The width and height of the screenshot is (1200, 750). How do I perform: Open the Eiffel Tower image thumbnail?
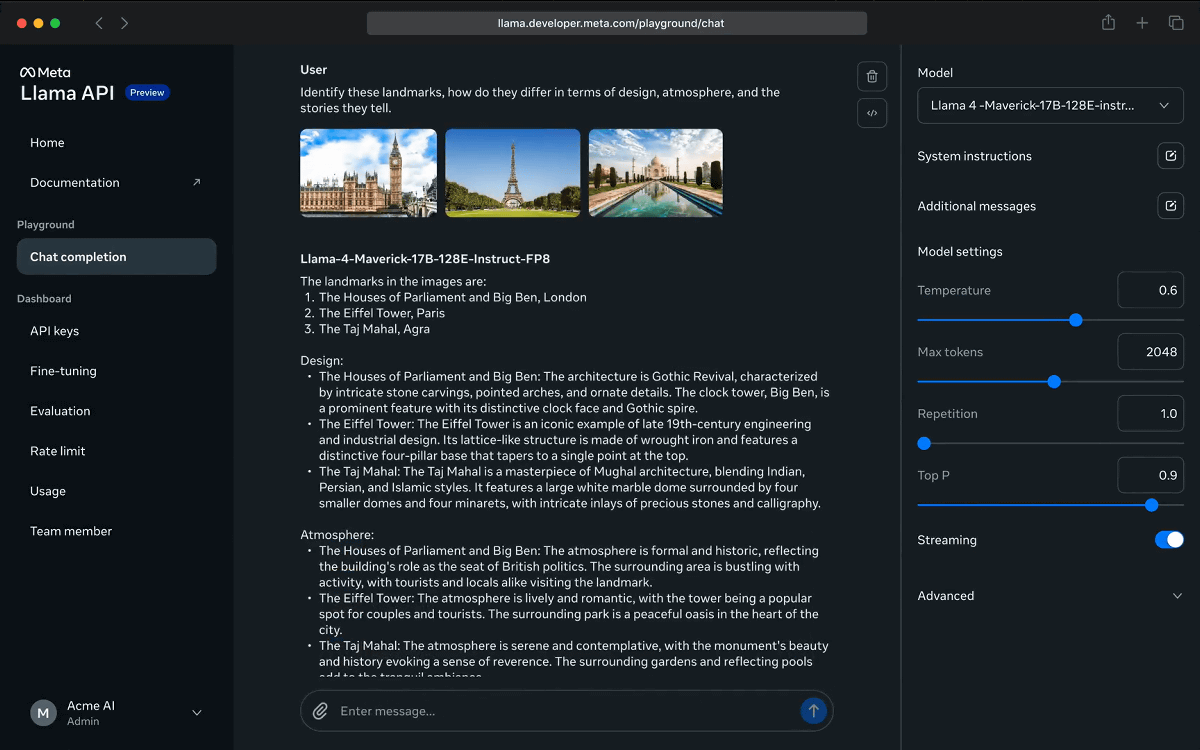pyautogui.click(x=512, y=173)
